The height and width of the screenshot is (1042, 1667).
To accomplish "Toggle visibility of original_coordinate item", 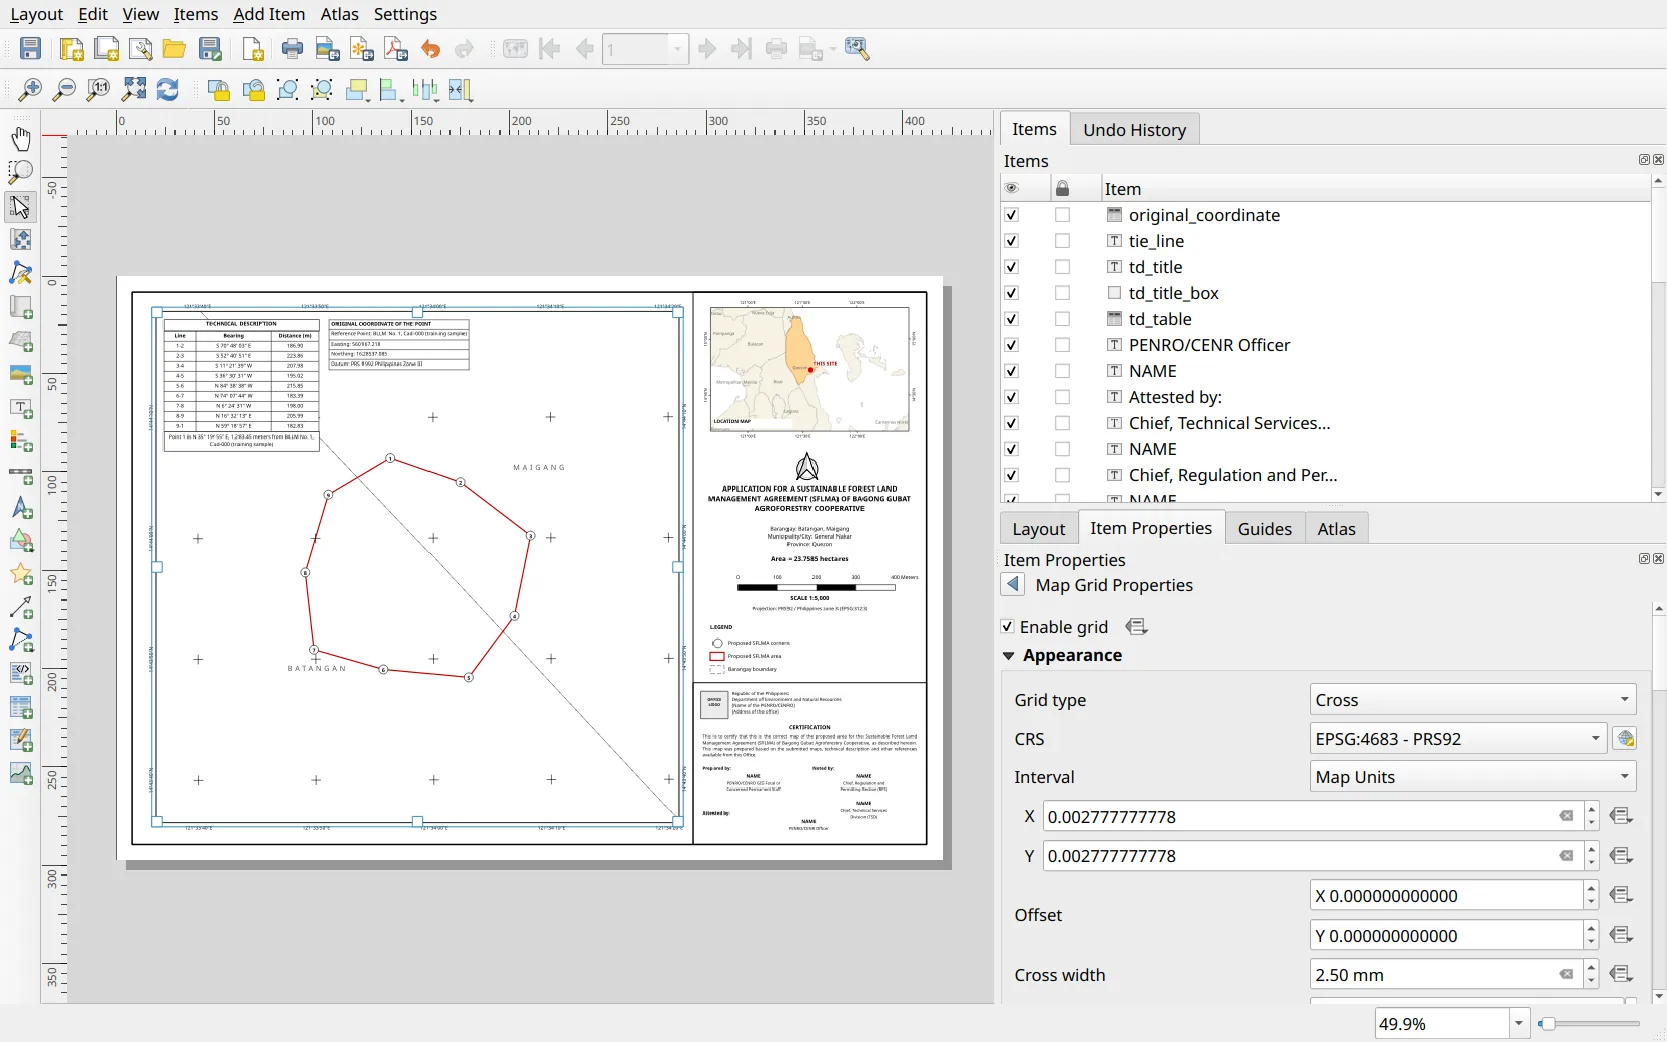I will click(x=1012, y=215).
